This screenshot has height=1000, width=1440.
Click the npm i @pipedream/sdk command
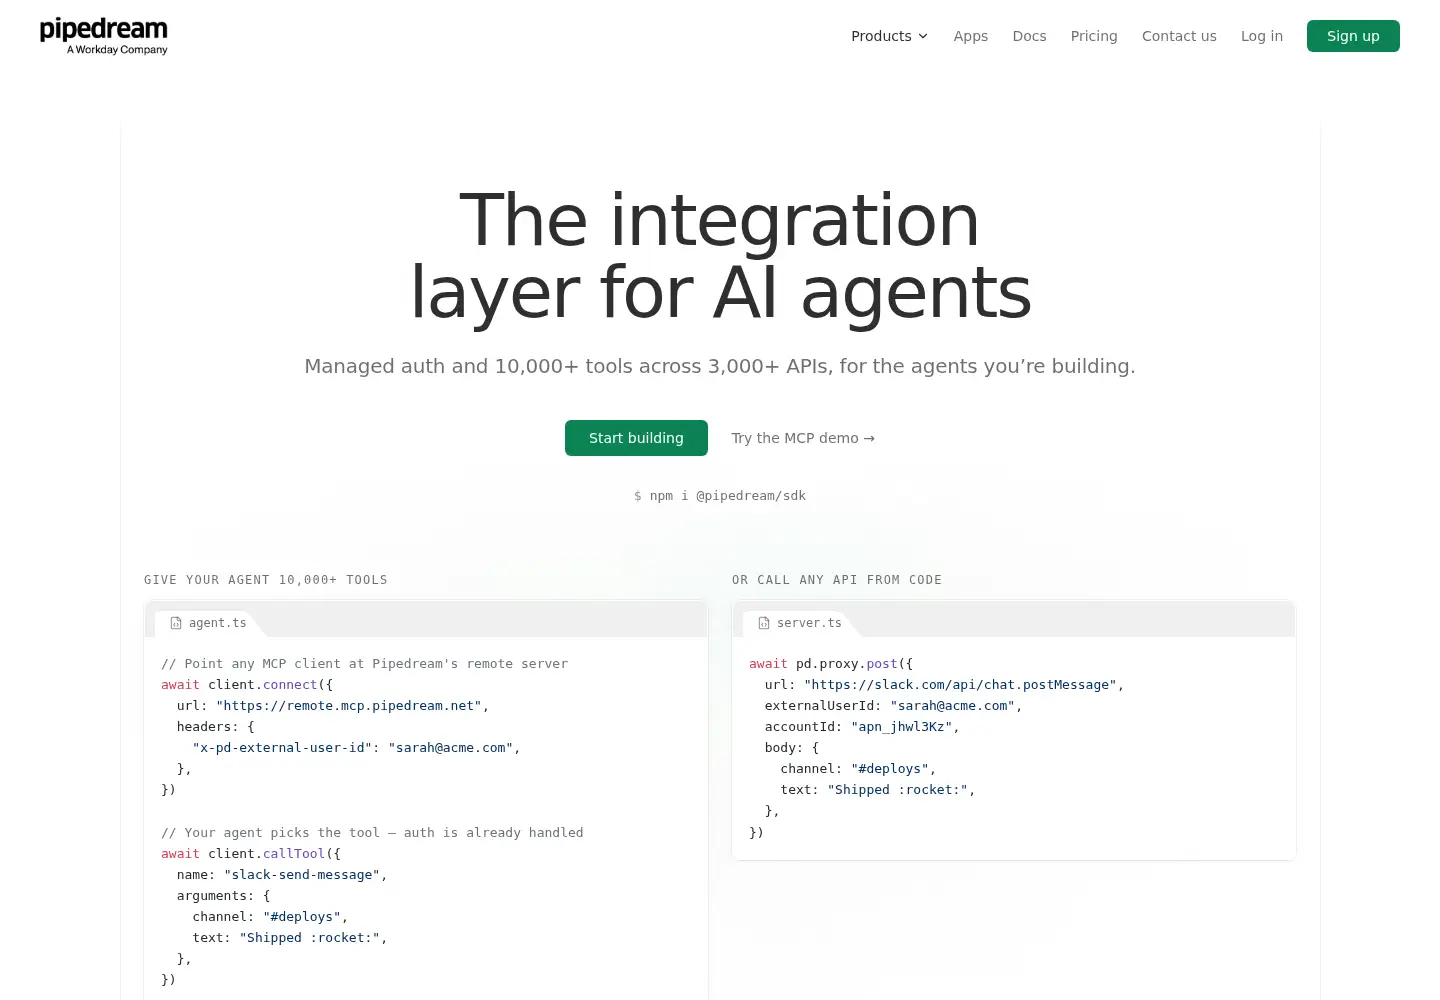(x=720, y=496)
